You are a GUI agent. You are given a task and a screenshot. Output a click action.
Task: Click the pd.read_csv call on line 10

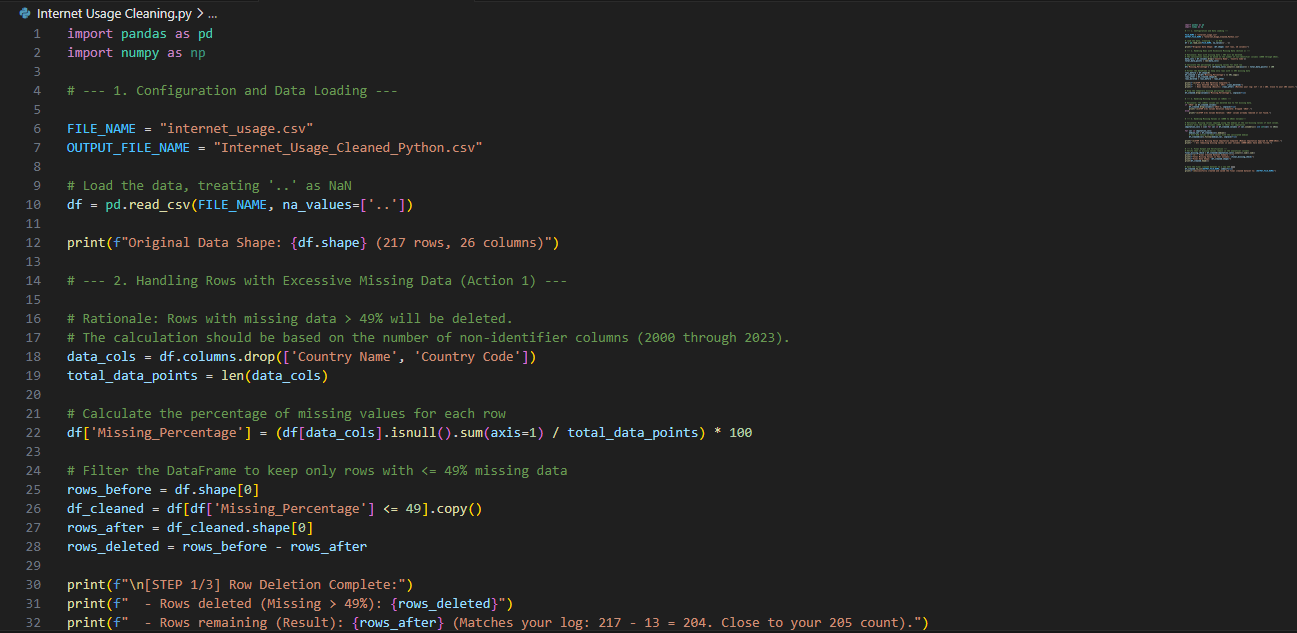pos(150,204)
